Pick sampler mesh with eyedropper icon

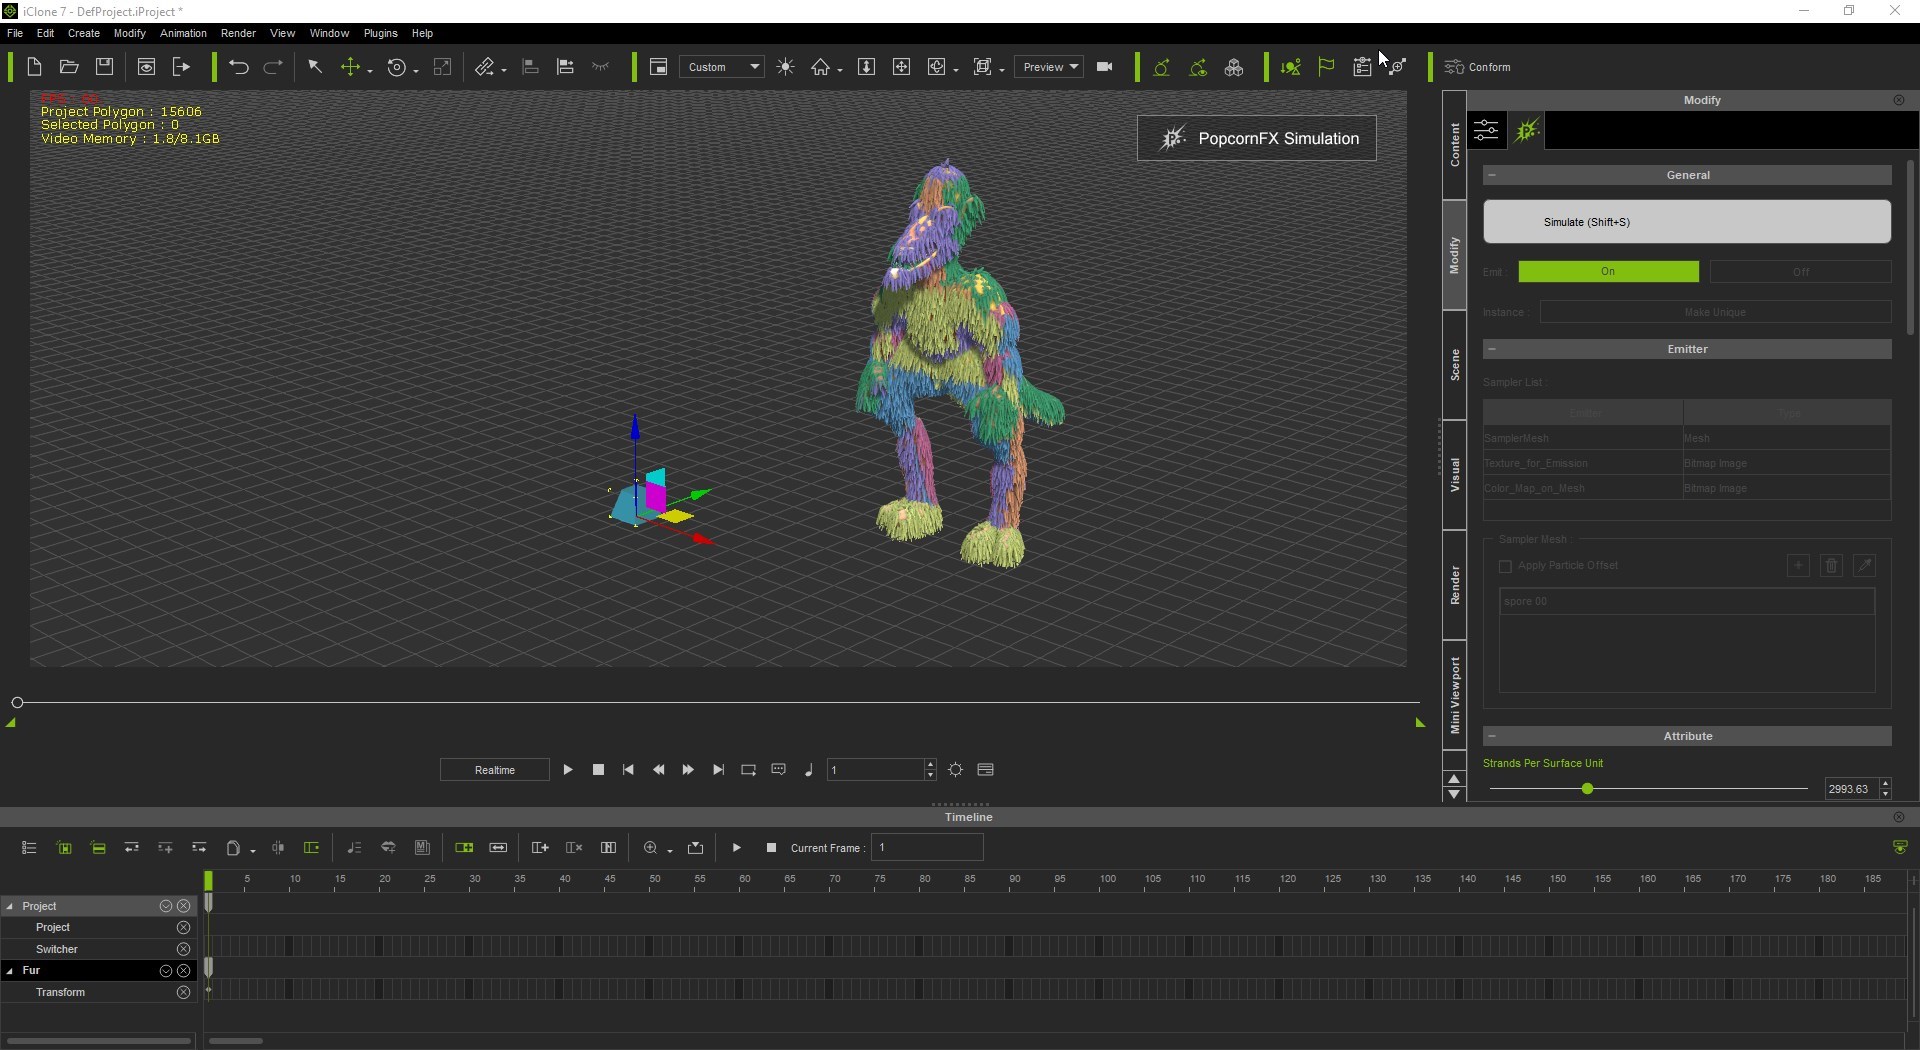1864,566
